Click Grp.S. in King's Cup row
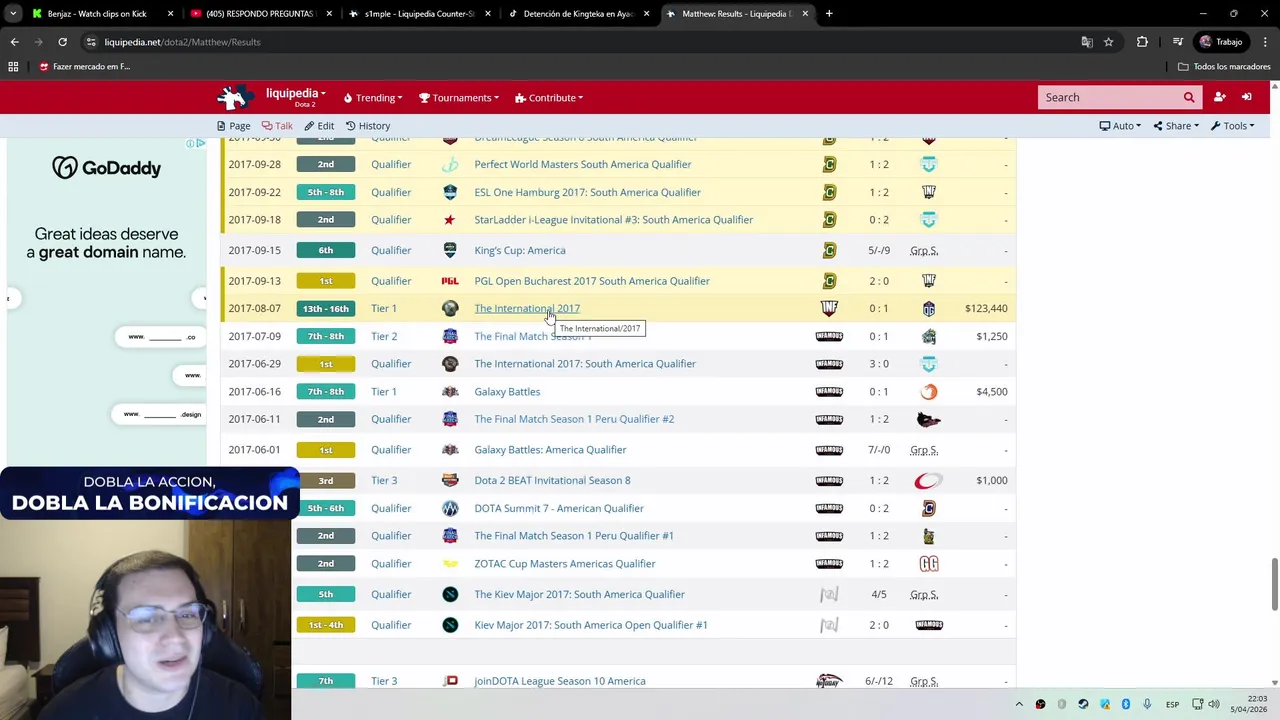Screen dimensions: 1280x720 924,250
